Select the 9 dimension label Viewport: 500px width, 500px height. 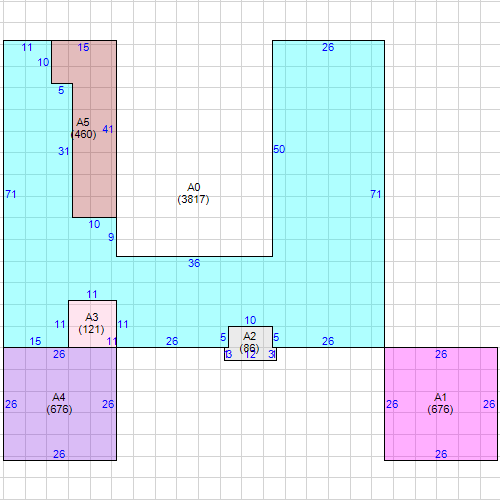click(x=111, y=237)
